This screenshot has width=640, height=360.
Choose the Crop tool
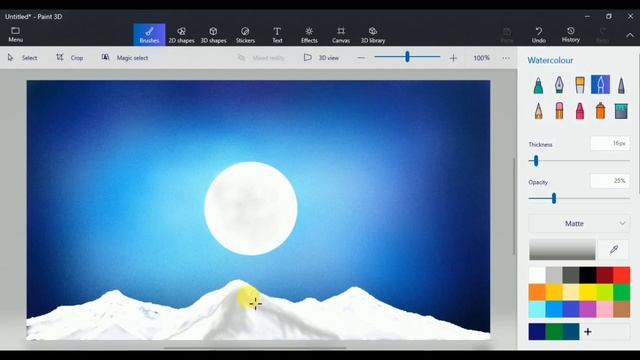(70, 58)
